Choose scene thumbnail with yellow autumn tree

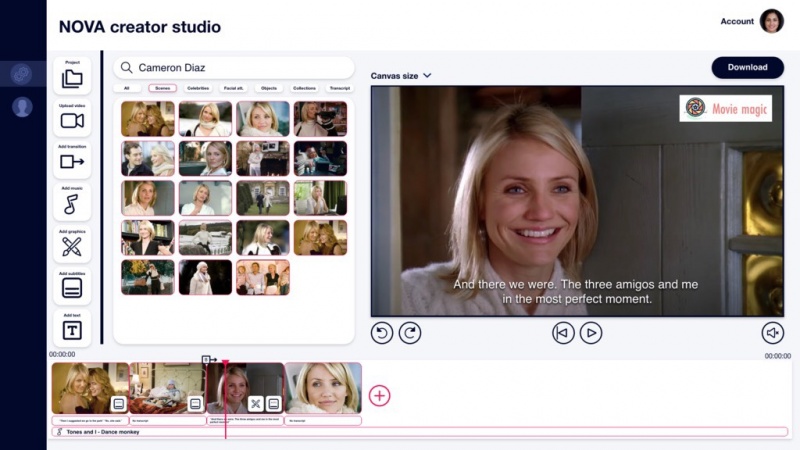(148, 278)
